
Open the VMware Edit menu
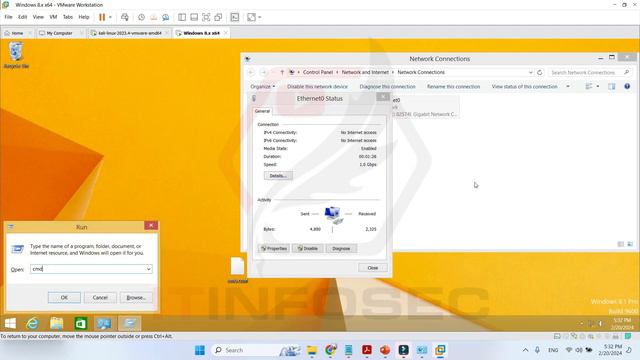[x=22, y=17]
